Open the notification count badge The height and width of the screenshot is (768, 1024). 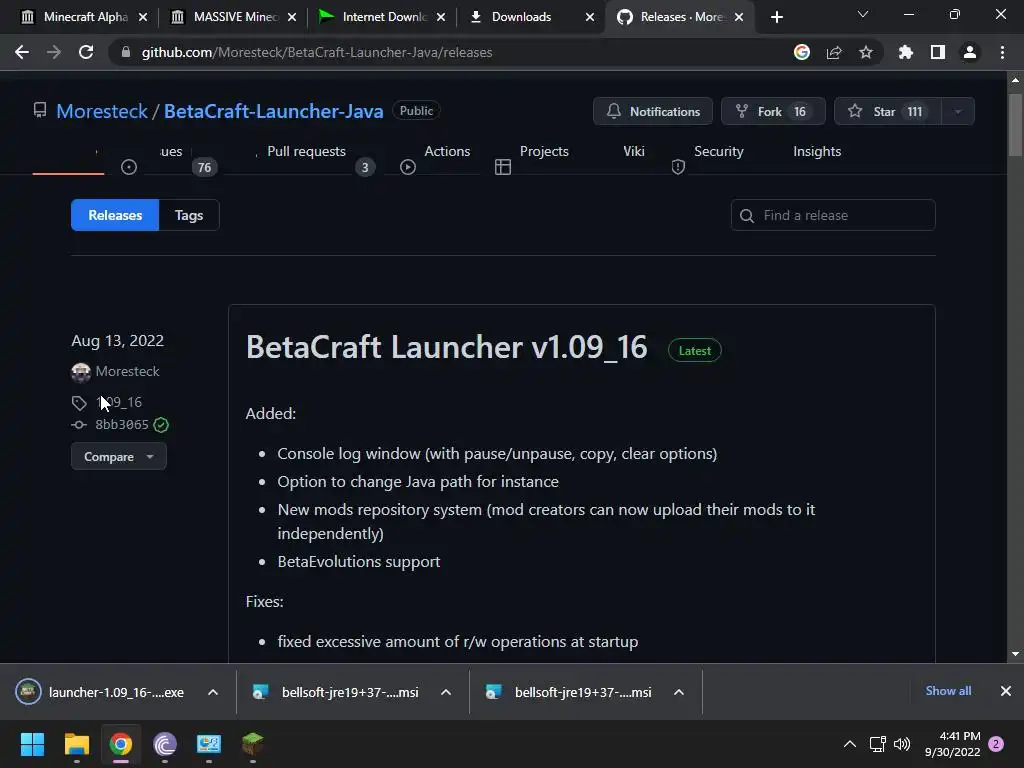[996, 744]
